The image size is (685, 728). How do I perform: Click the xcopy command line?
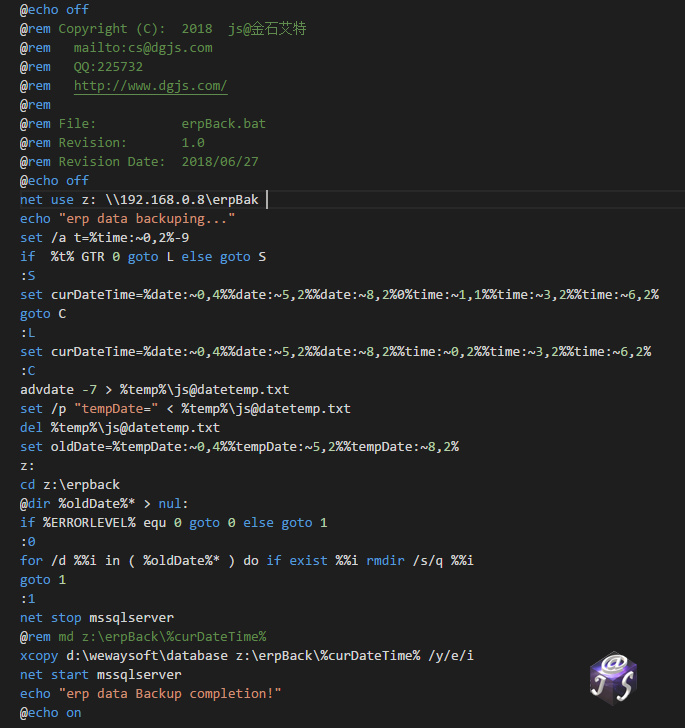(x=246, y=655)
